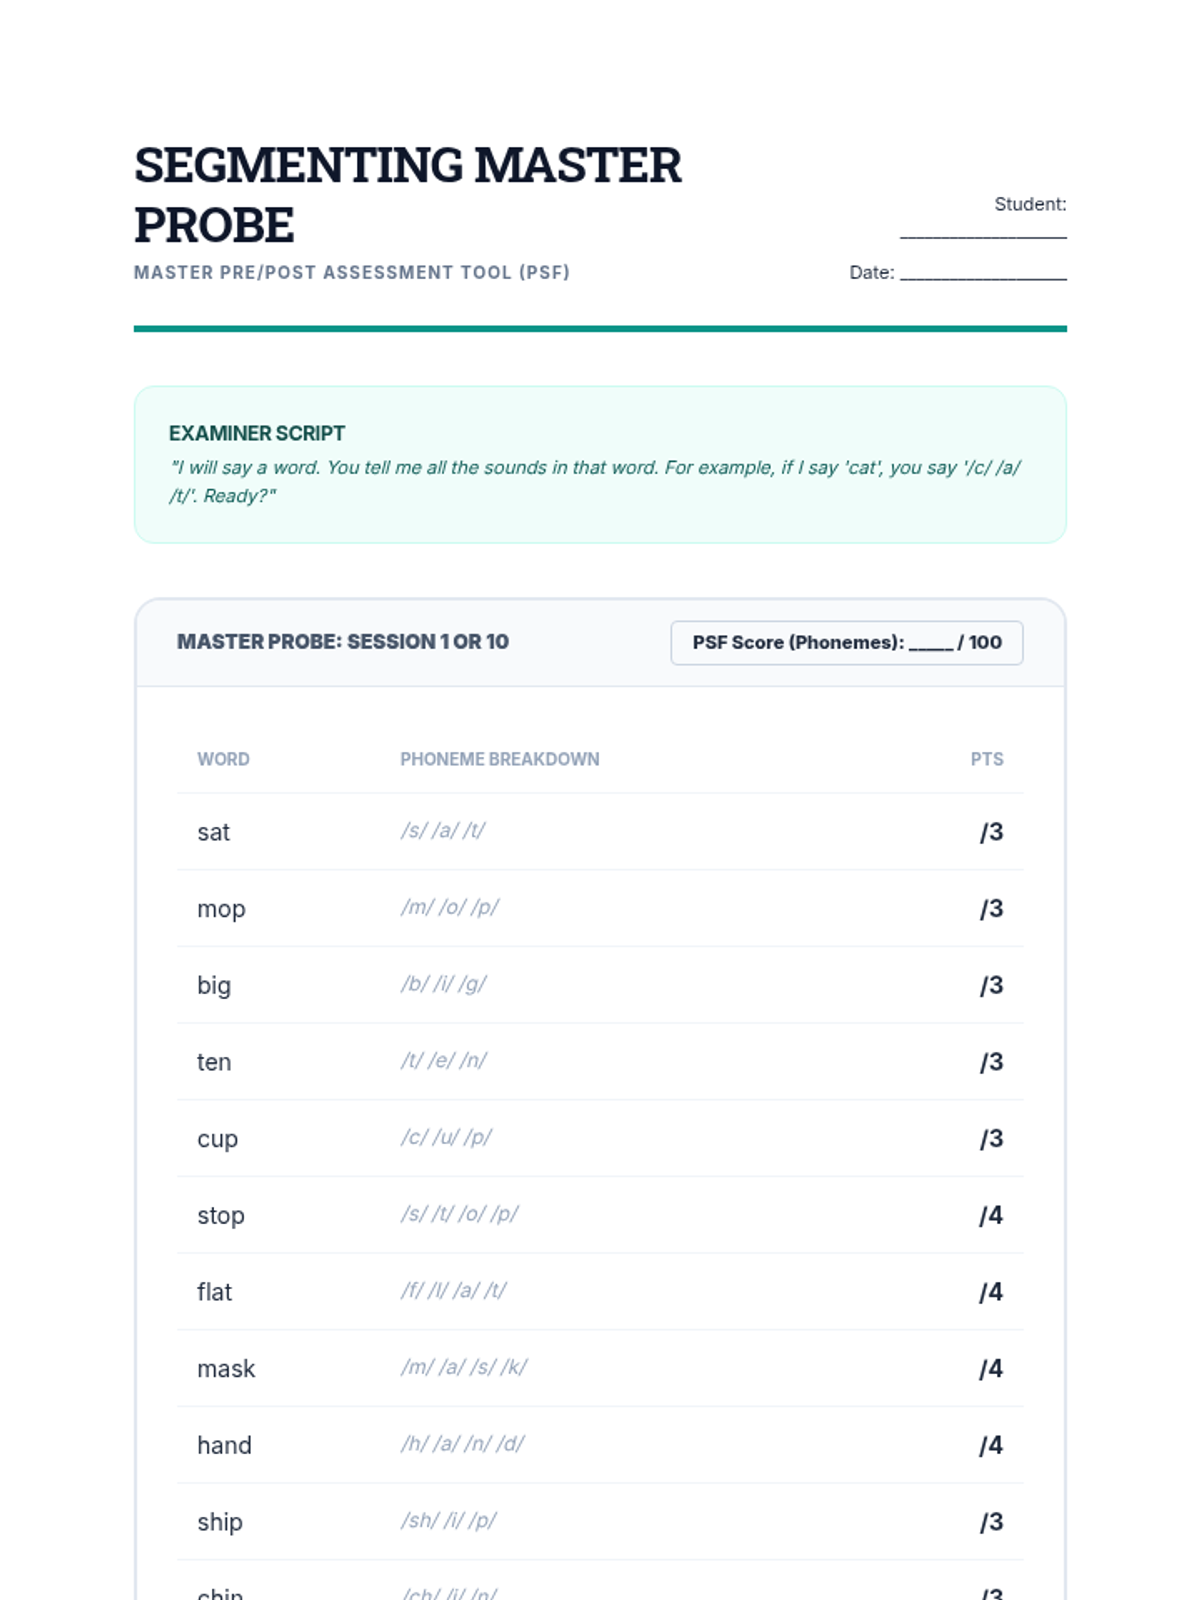1200x1600 pixels.
Task: Click the /c/ /u/ /p/ phoneme breakdown
Action: pyautogui.click(x=446, y=1137)
